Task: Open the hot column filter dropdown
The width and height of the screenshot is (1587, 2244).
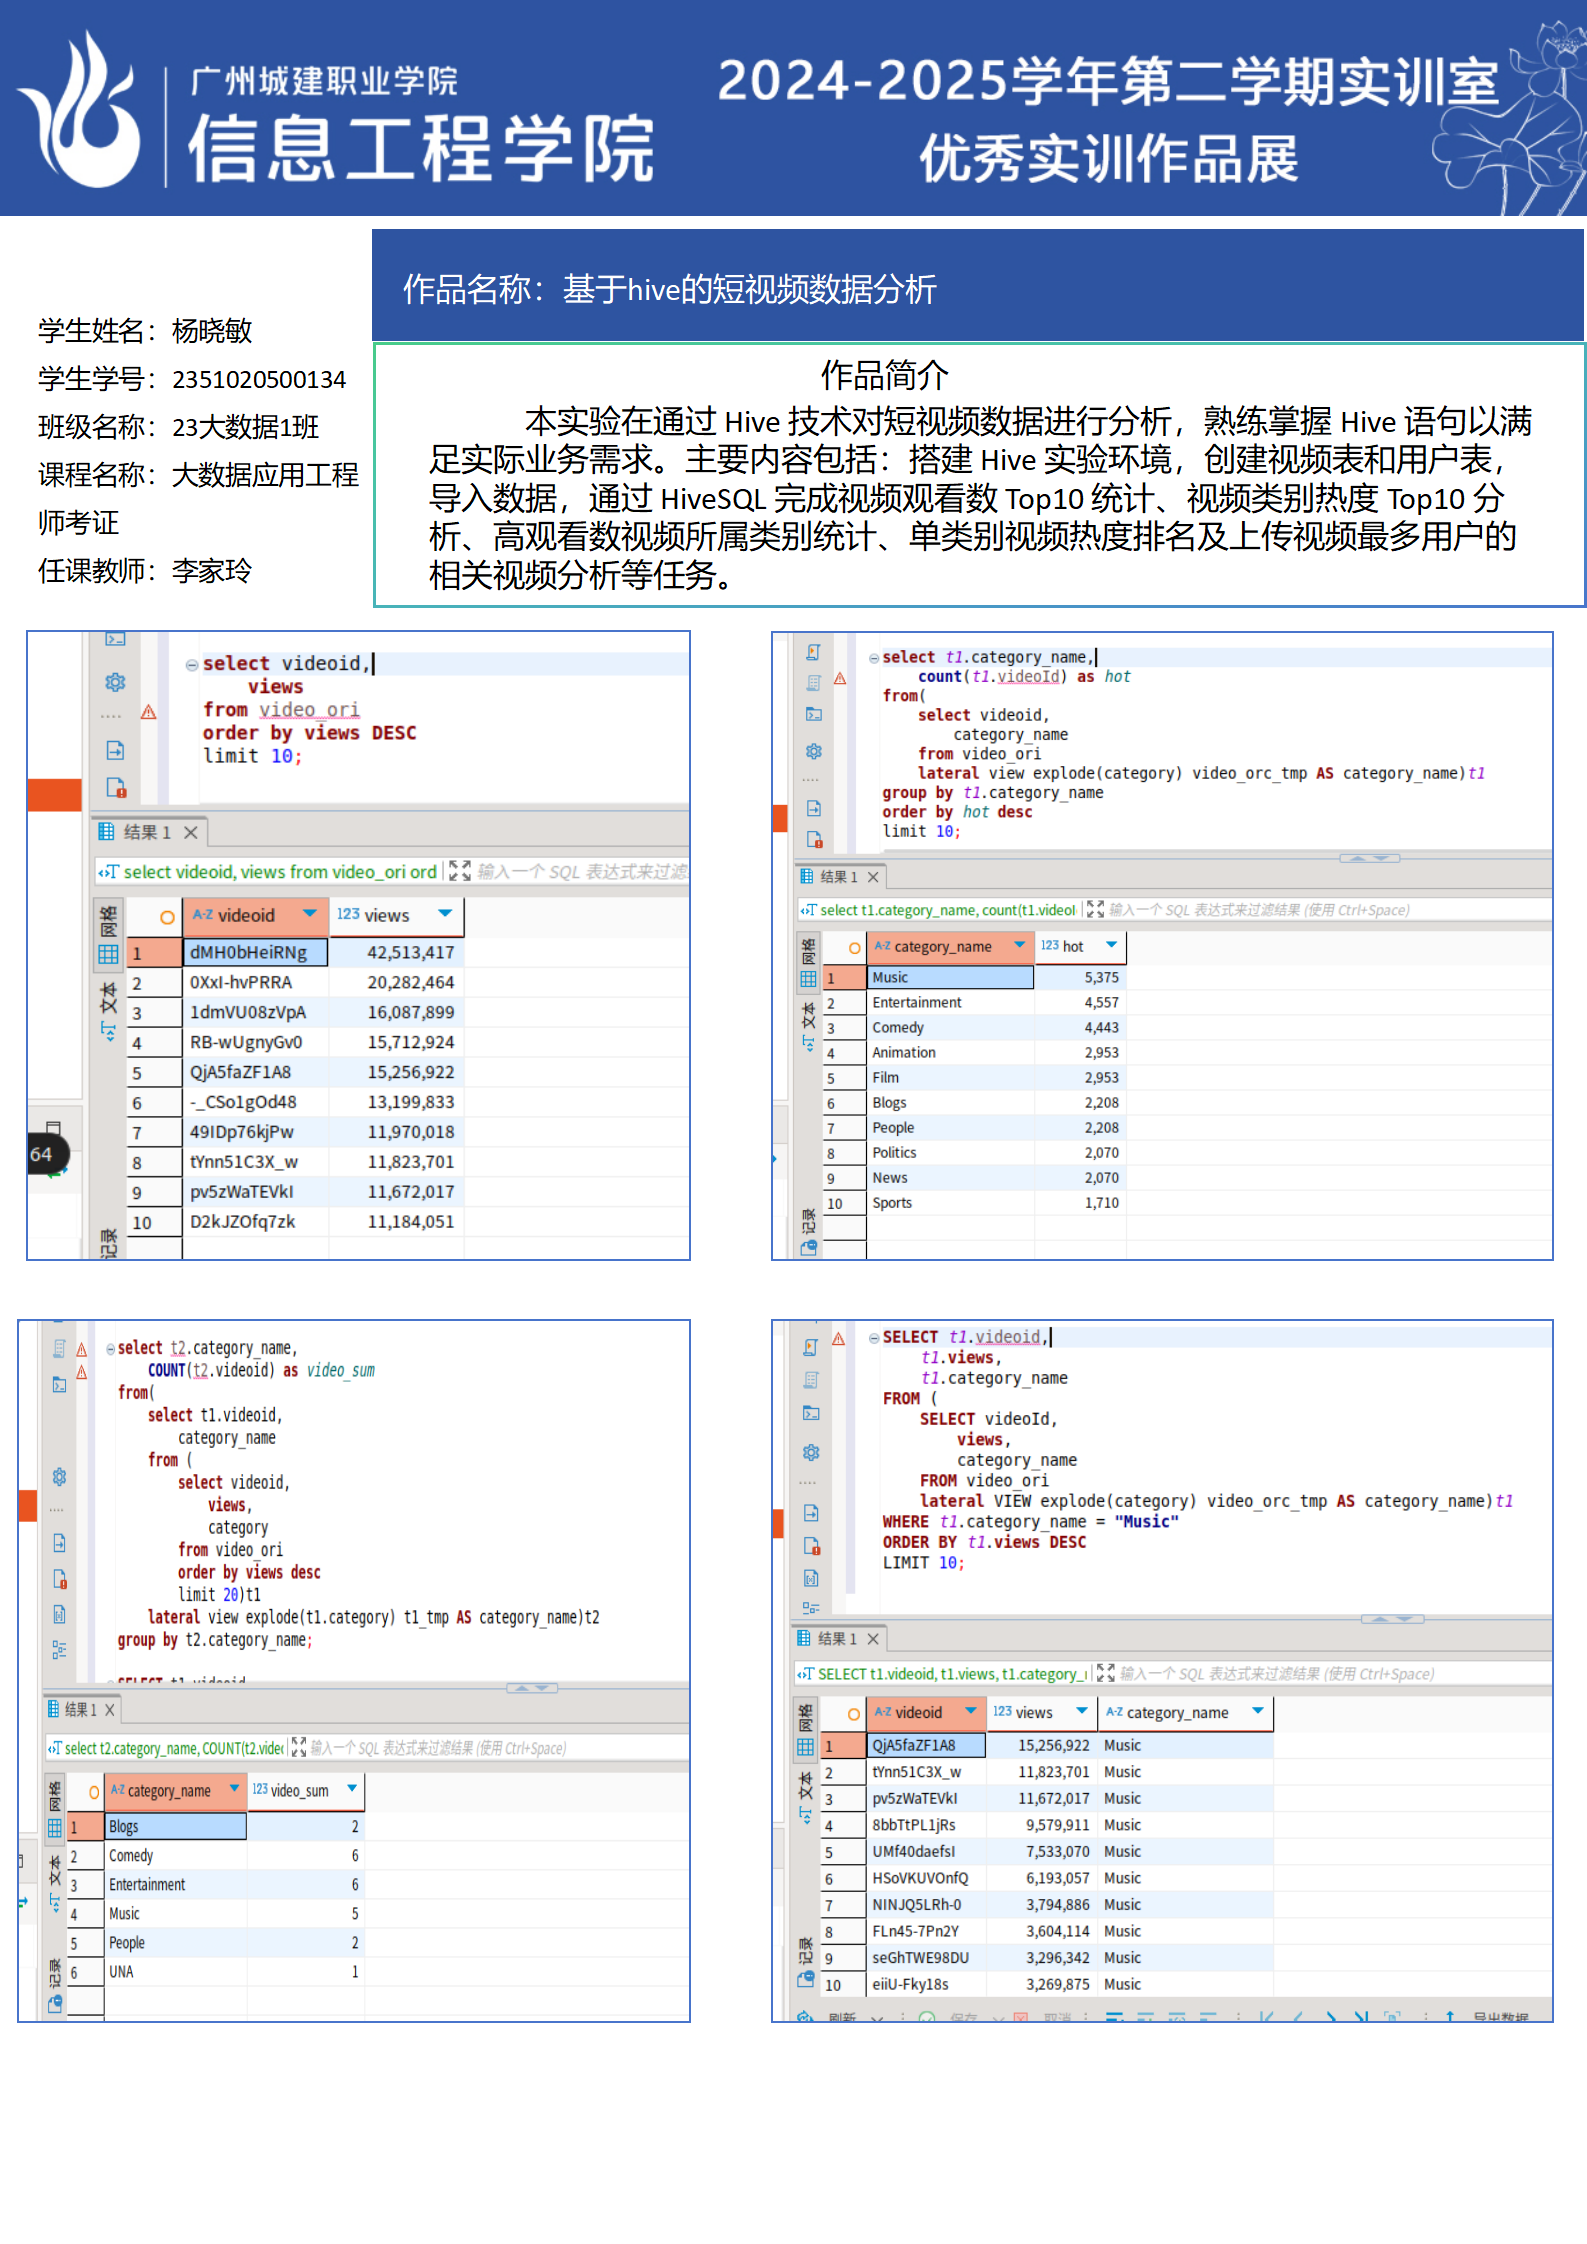Action: (1111, 945)
